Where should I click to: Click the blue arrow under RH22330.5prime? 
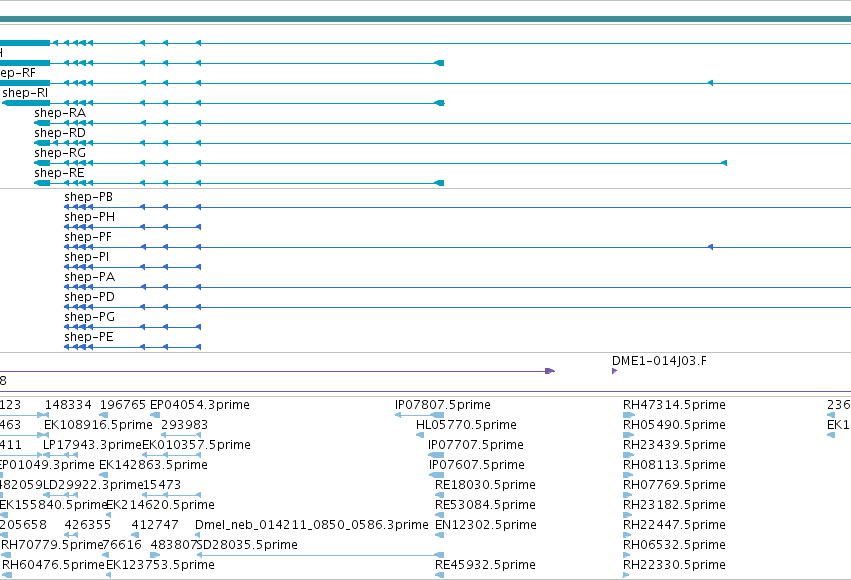click(x=626, y=575)
